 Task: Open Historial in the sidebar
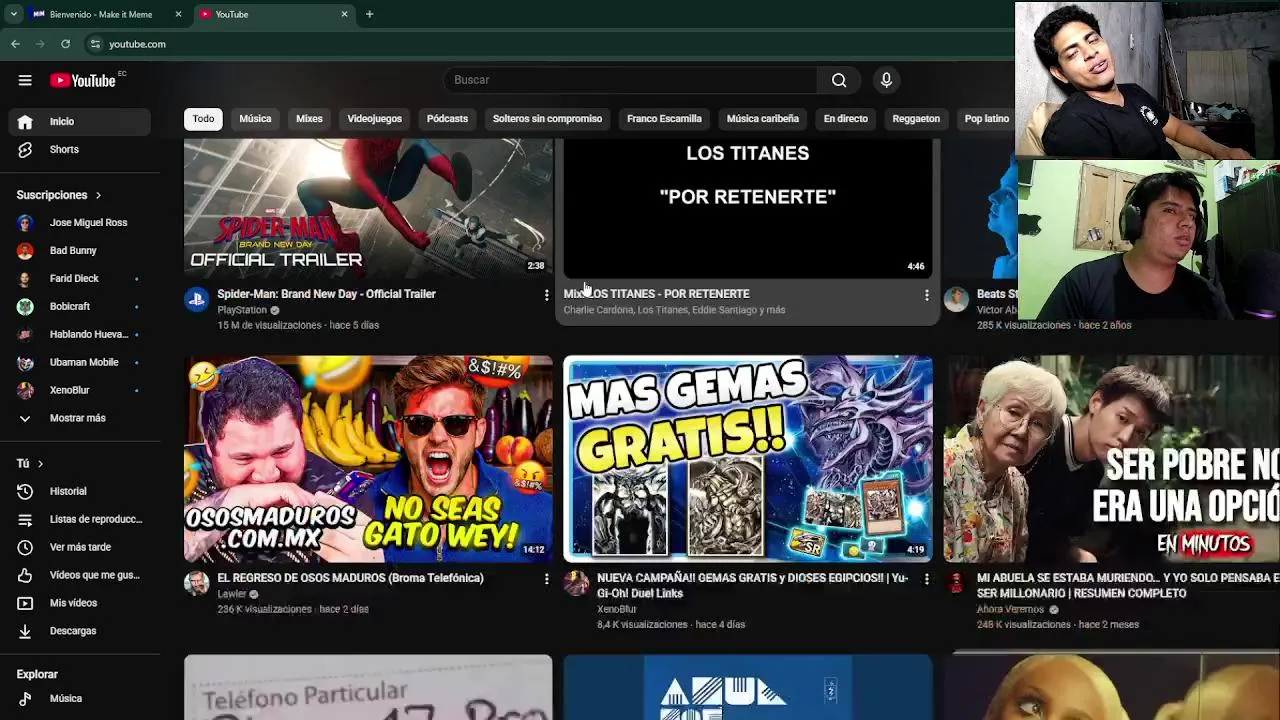click(80, 491)
